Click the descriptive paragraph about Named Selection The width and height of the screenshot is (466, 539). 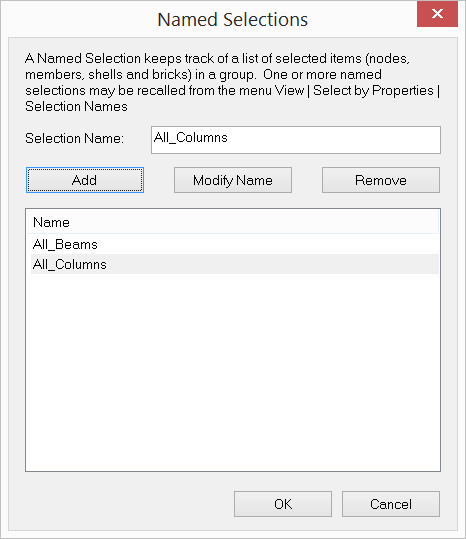pos(233,82)
